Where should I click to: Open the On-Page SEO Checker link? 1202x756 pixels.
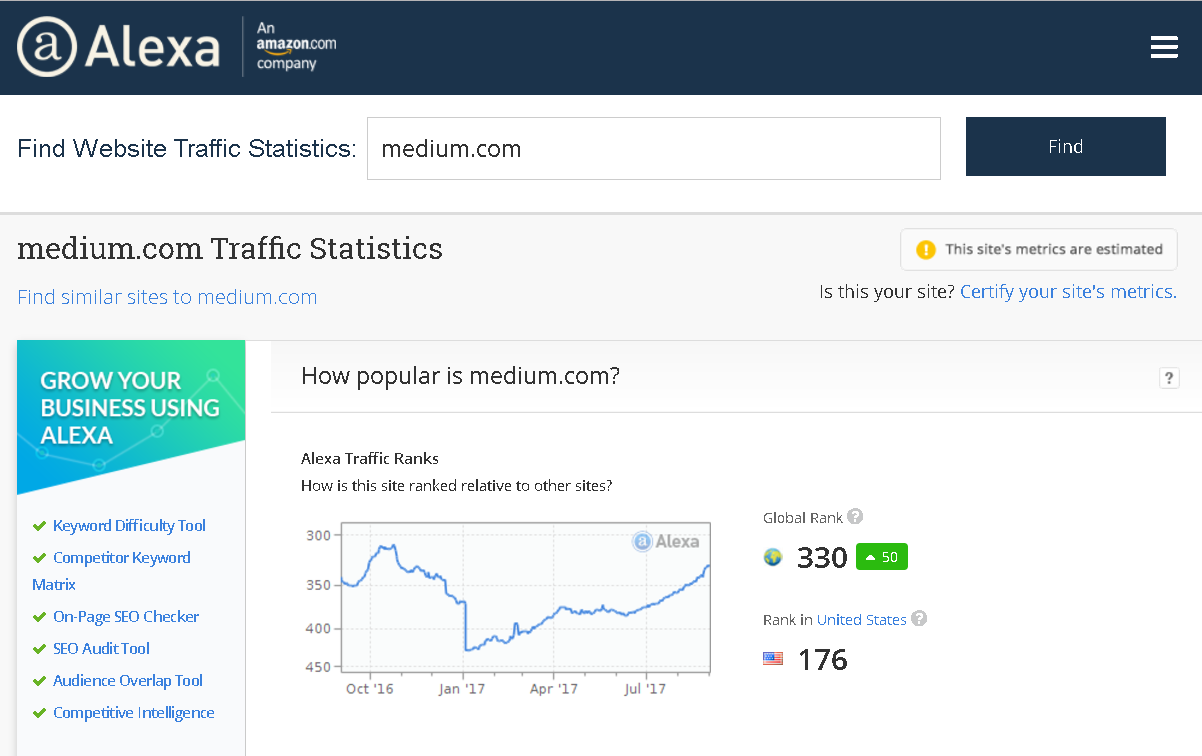tap(126, 617)
